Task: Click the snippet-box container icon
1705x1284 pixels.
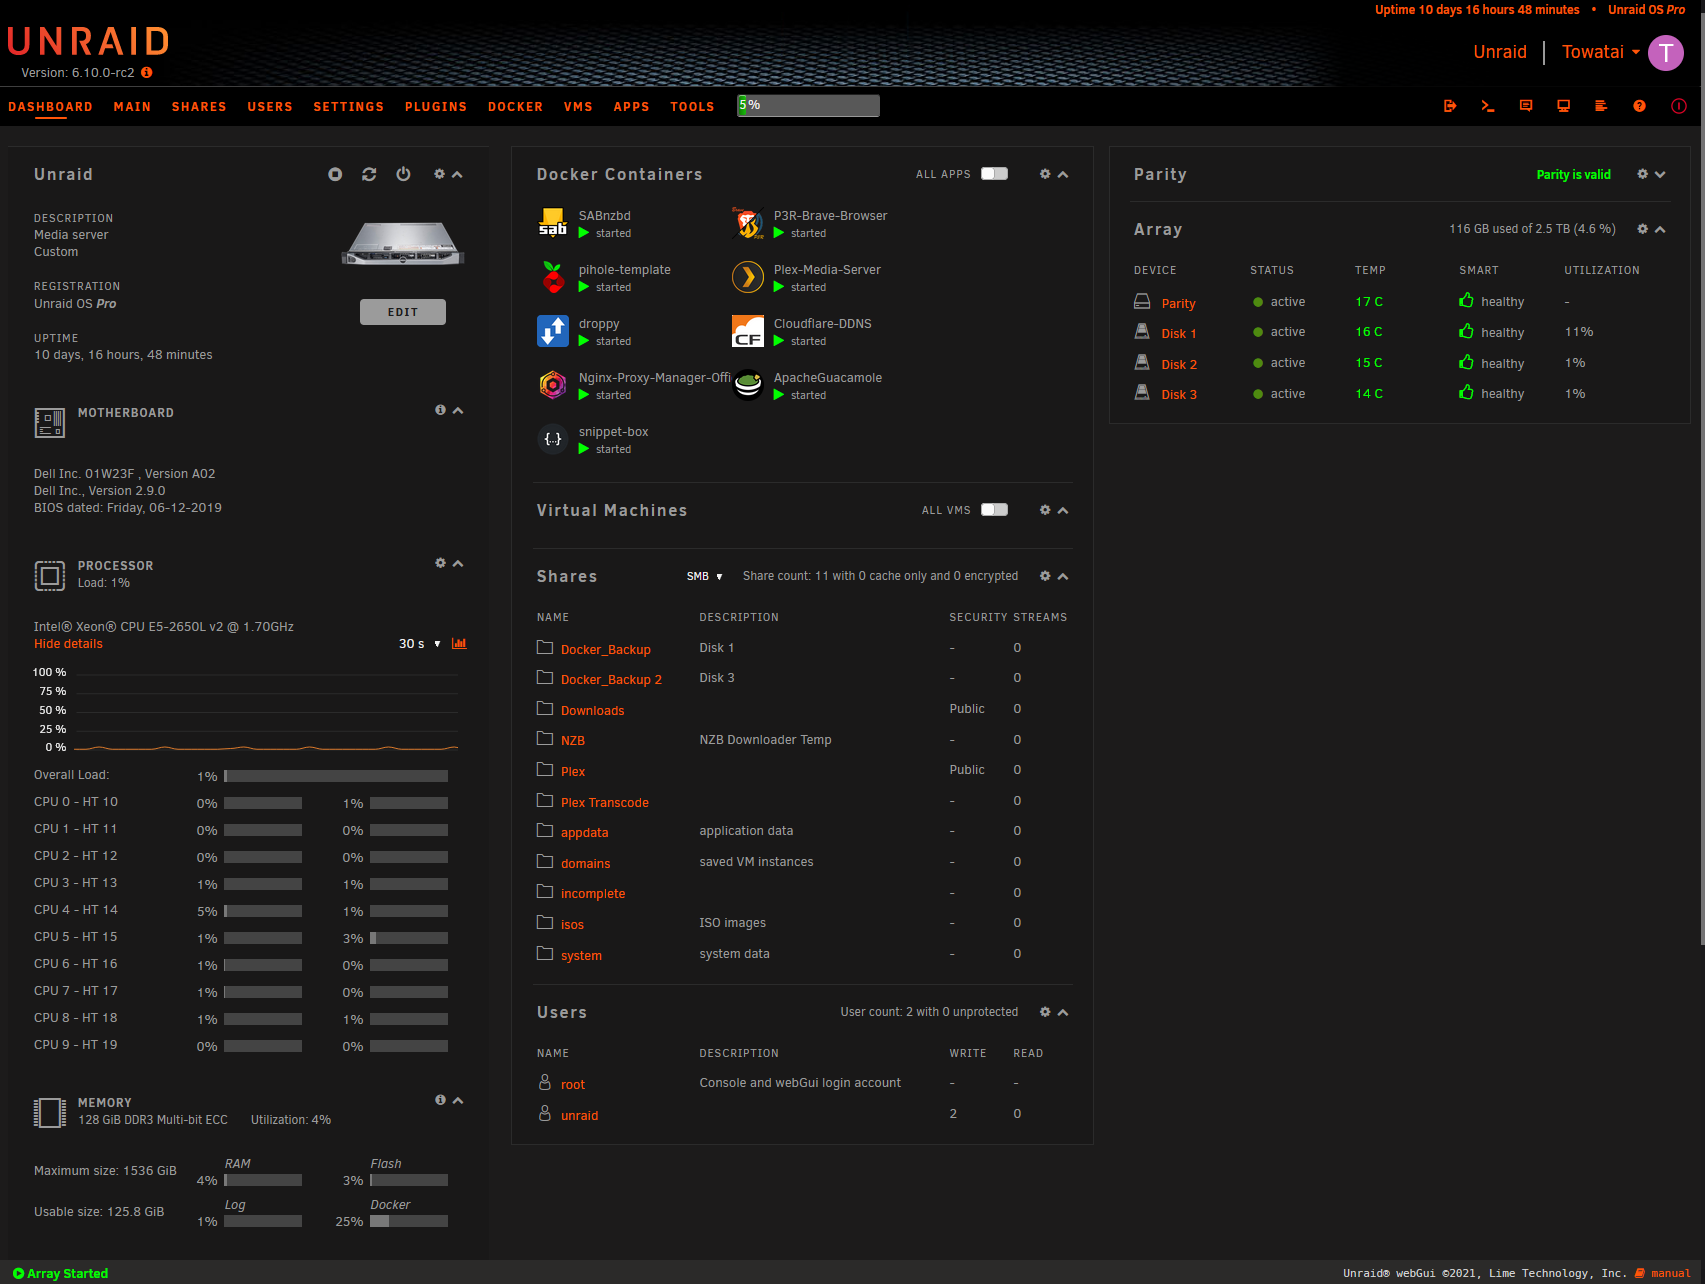Action: [553, 439]
